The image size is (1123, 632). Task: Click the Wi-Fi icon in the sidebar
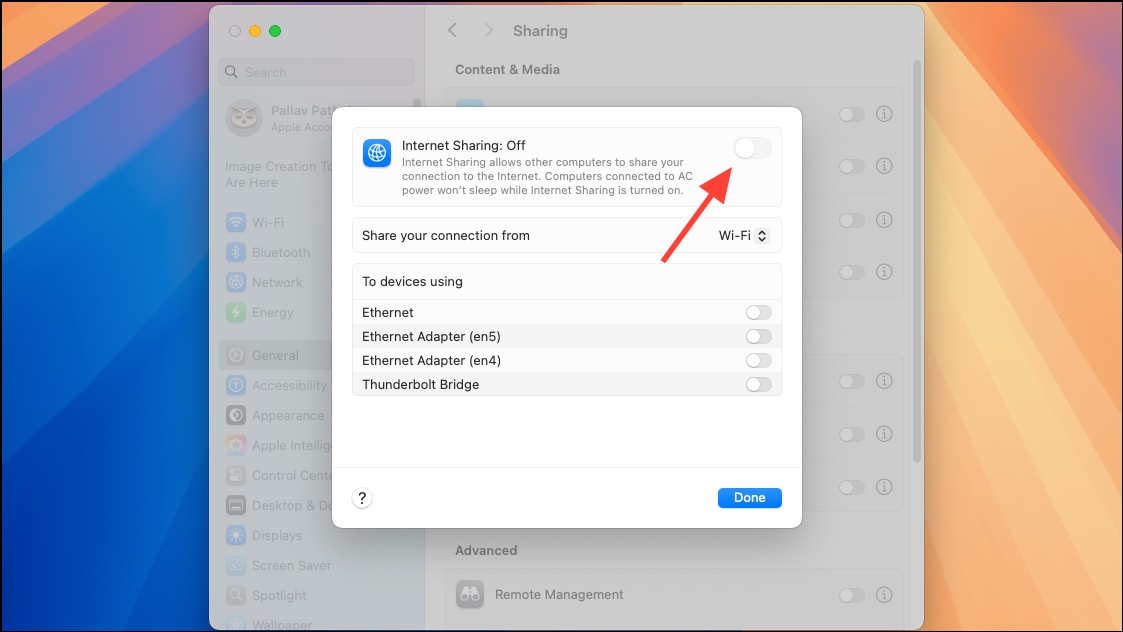tap(236, 222)
